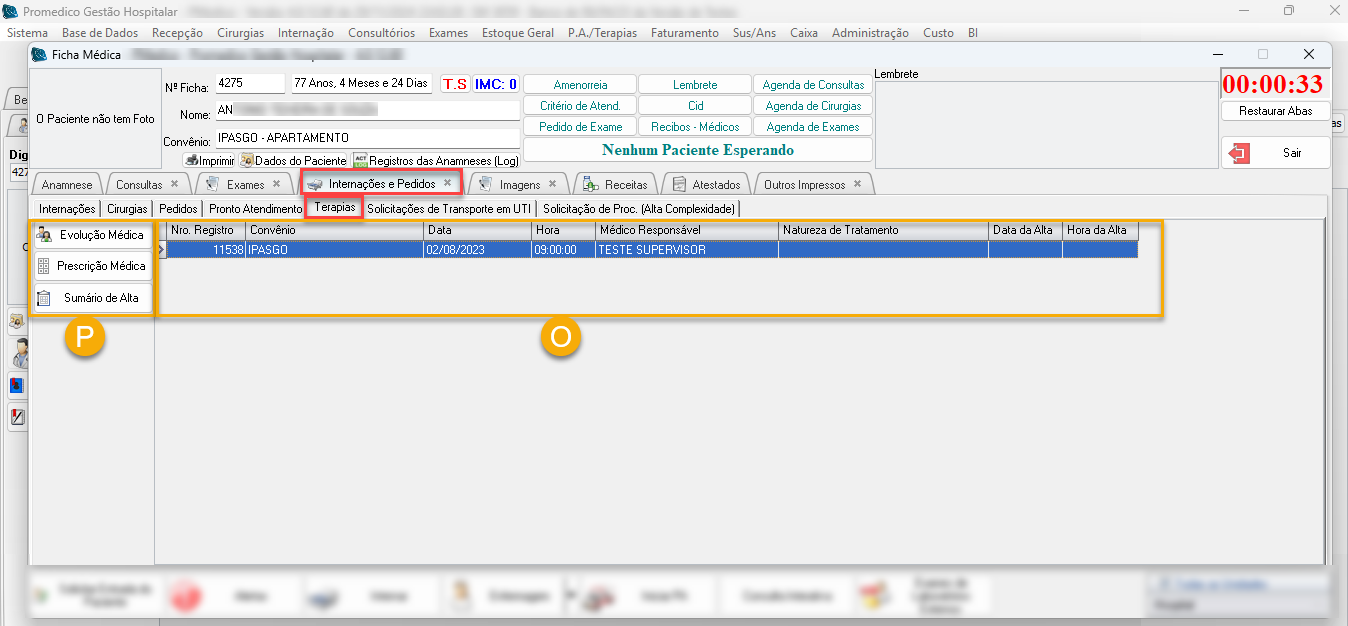Click the red Sair exit button

tap(1275, 153)
